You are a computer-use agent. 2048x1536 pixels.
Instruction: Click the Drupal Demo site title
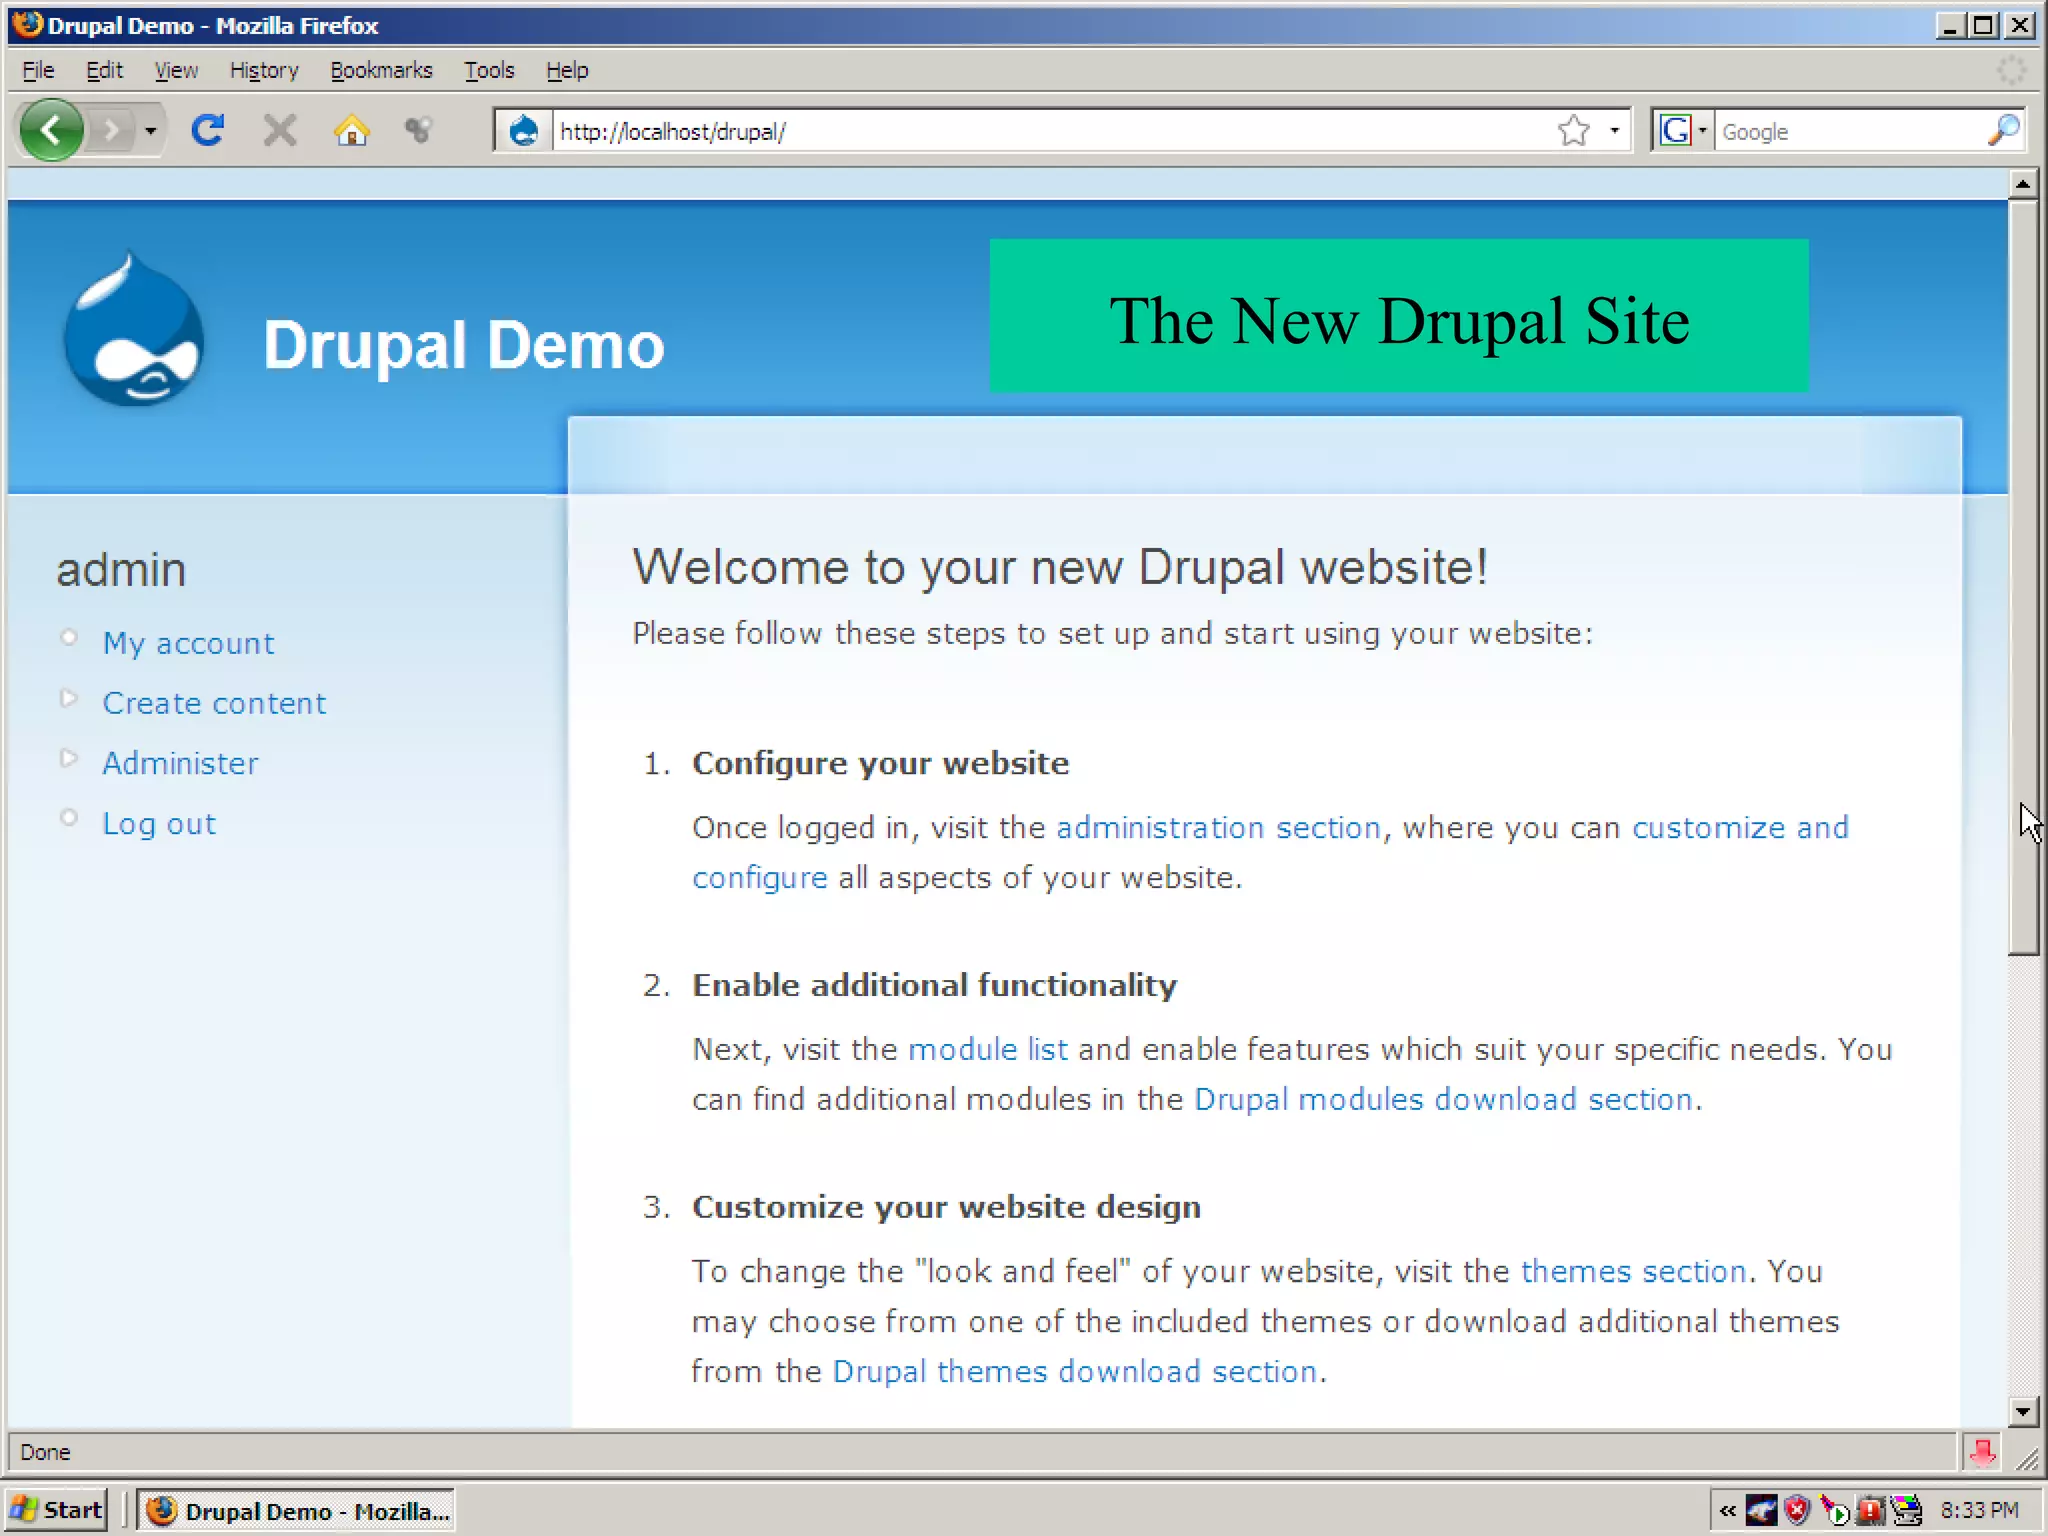point(463,345)
